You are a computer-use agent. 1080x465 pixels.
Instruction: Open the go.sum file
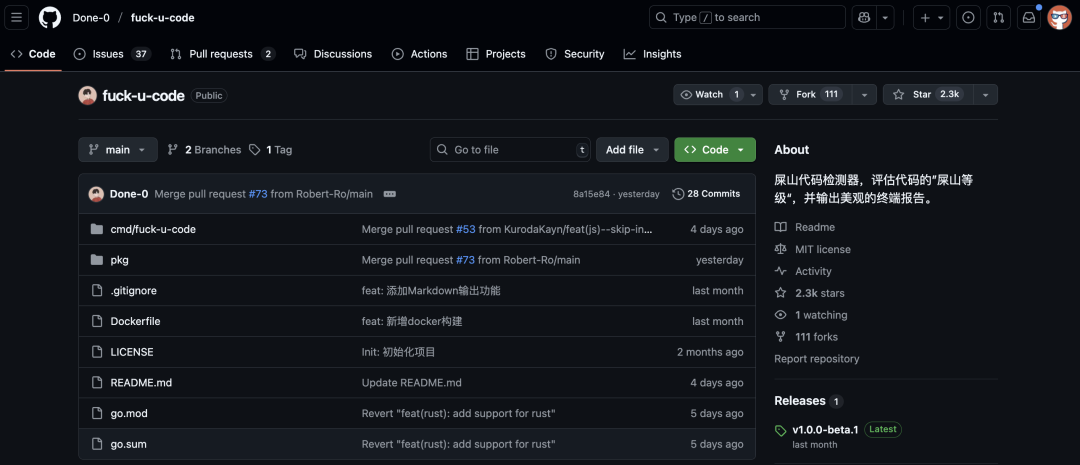pyautogui.click(x=128, y=444)
